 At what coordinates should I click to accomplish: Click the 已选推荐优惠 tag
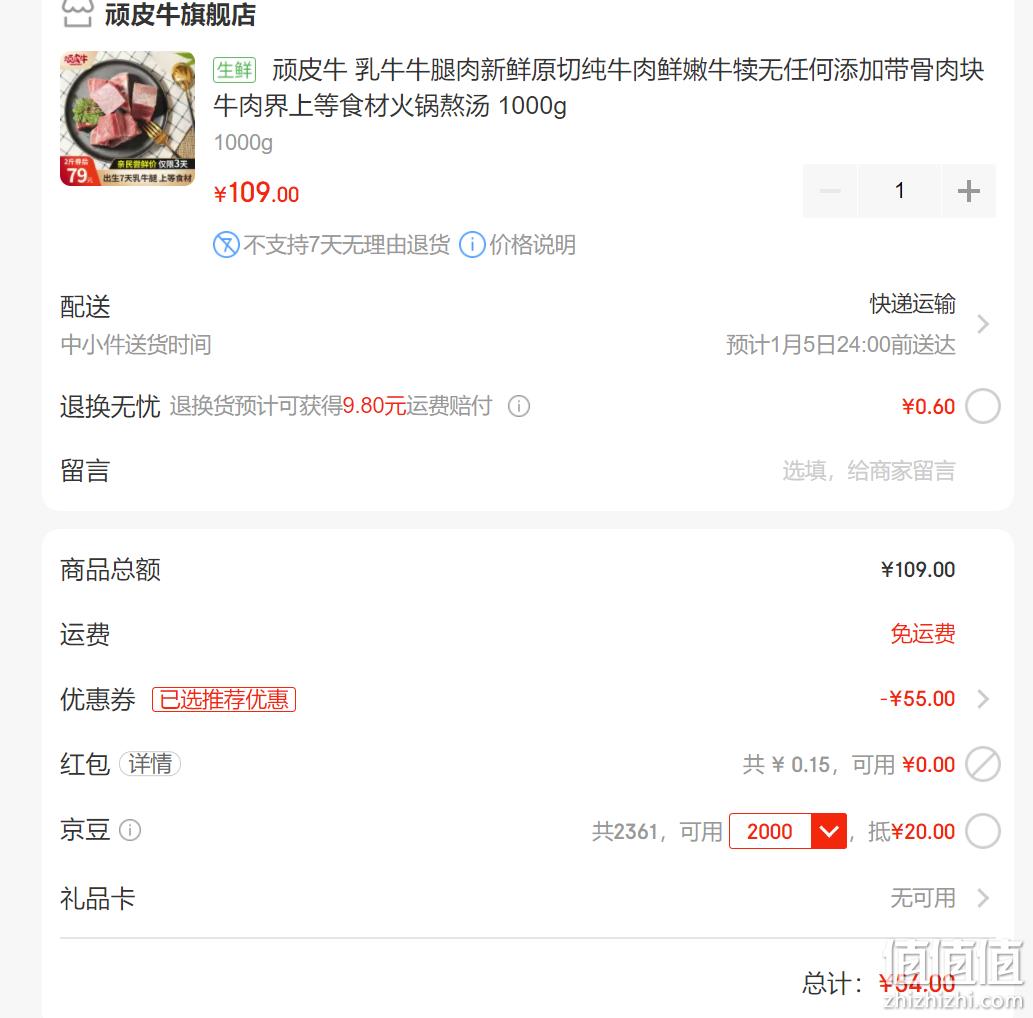coord(224,699)
